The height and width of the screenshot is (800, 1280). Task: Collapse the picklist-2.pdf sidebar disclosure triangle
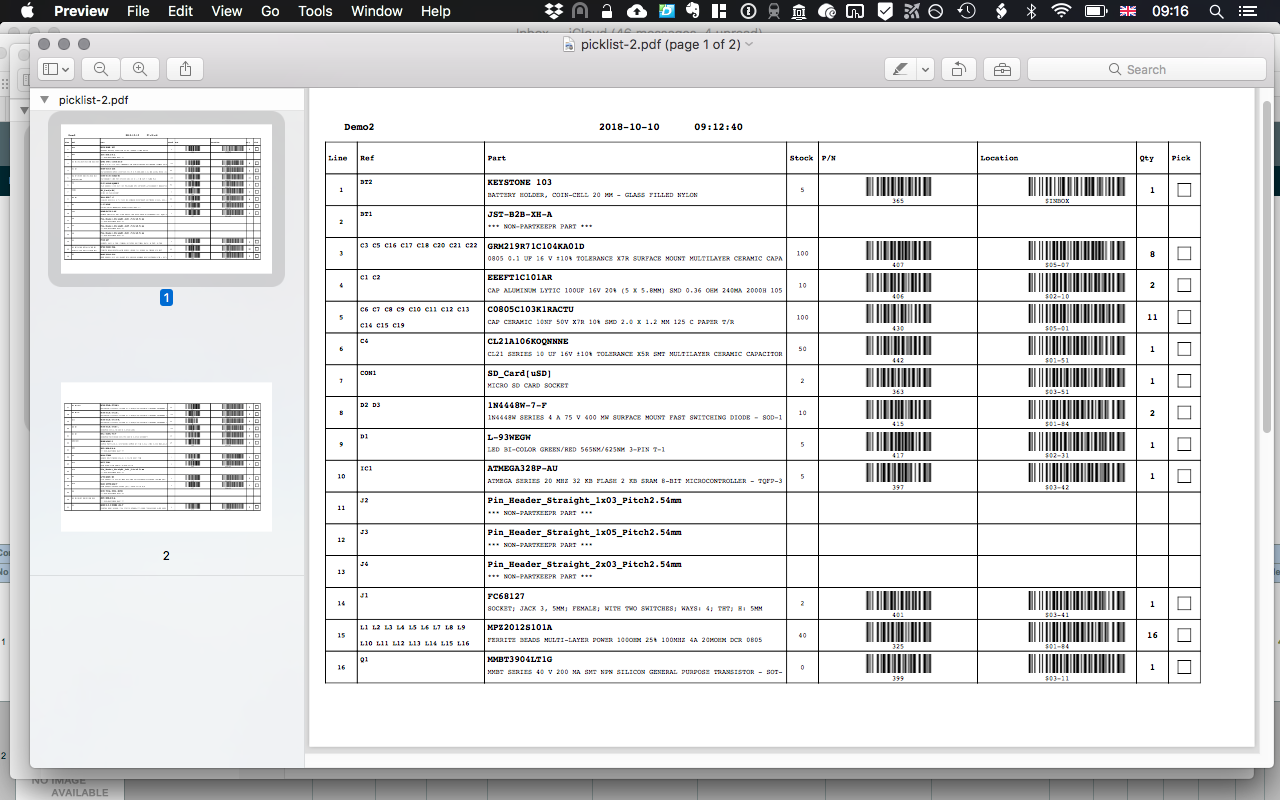(x=44, y=100)
